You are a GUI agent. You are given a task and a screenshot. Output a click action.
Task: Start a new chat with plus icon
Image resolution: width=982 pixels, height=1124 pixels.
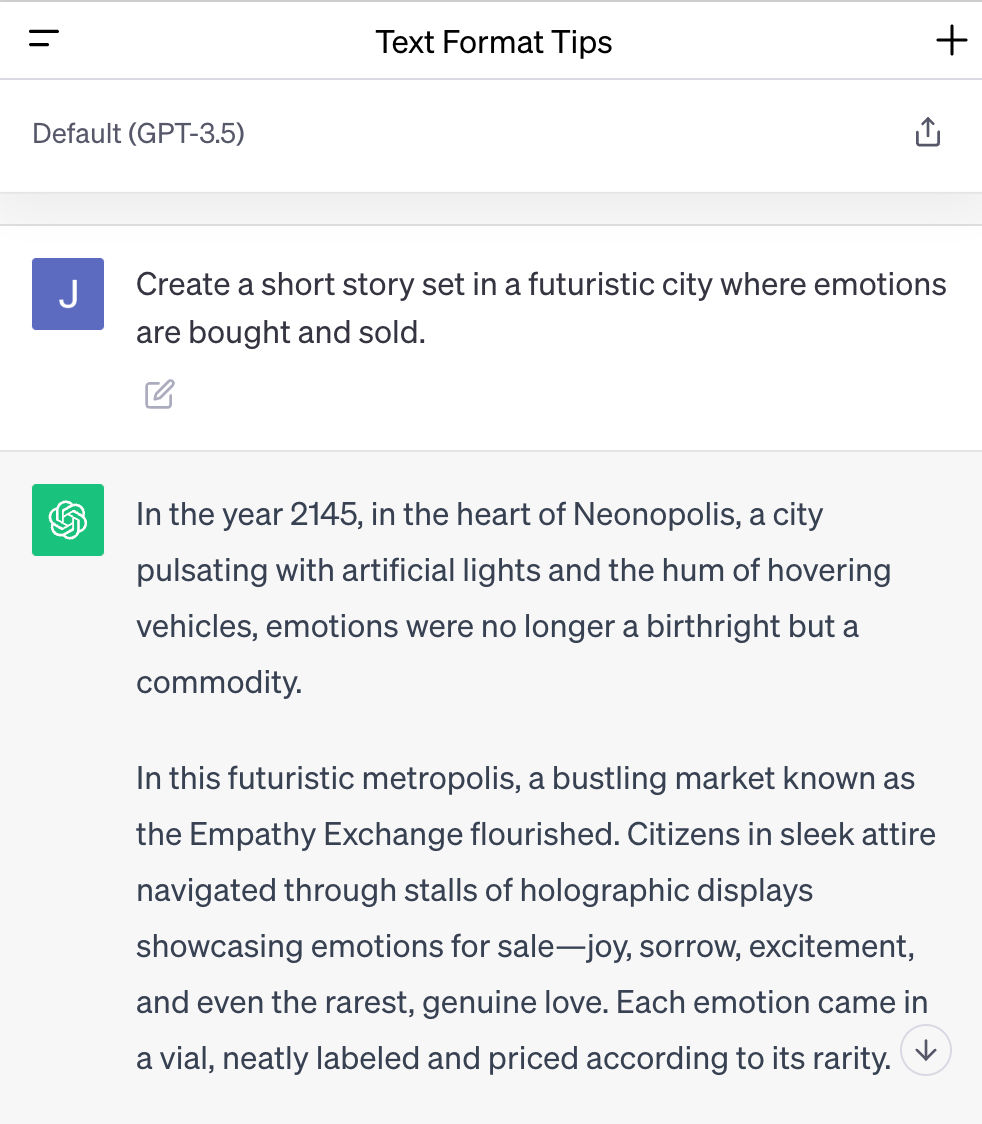pyautogui.click(x=951, y=40)
